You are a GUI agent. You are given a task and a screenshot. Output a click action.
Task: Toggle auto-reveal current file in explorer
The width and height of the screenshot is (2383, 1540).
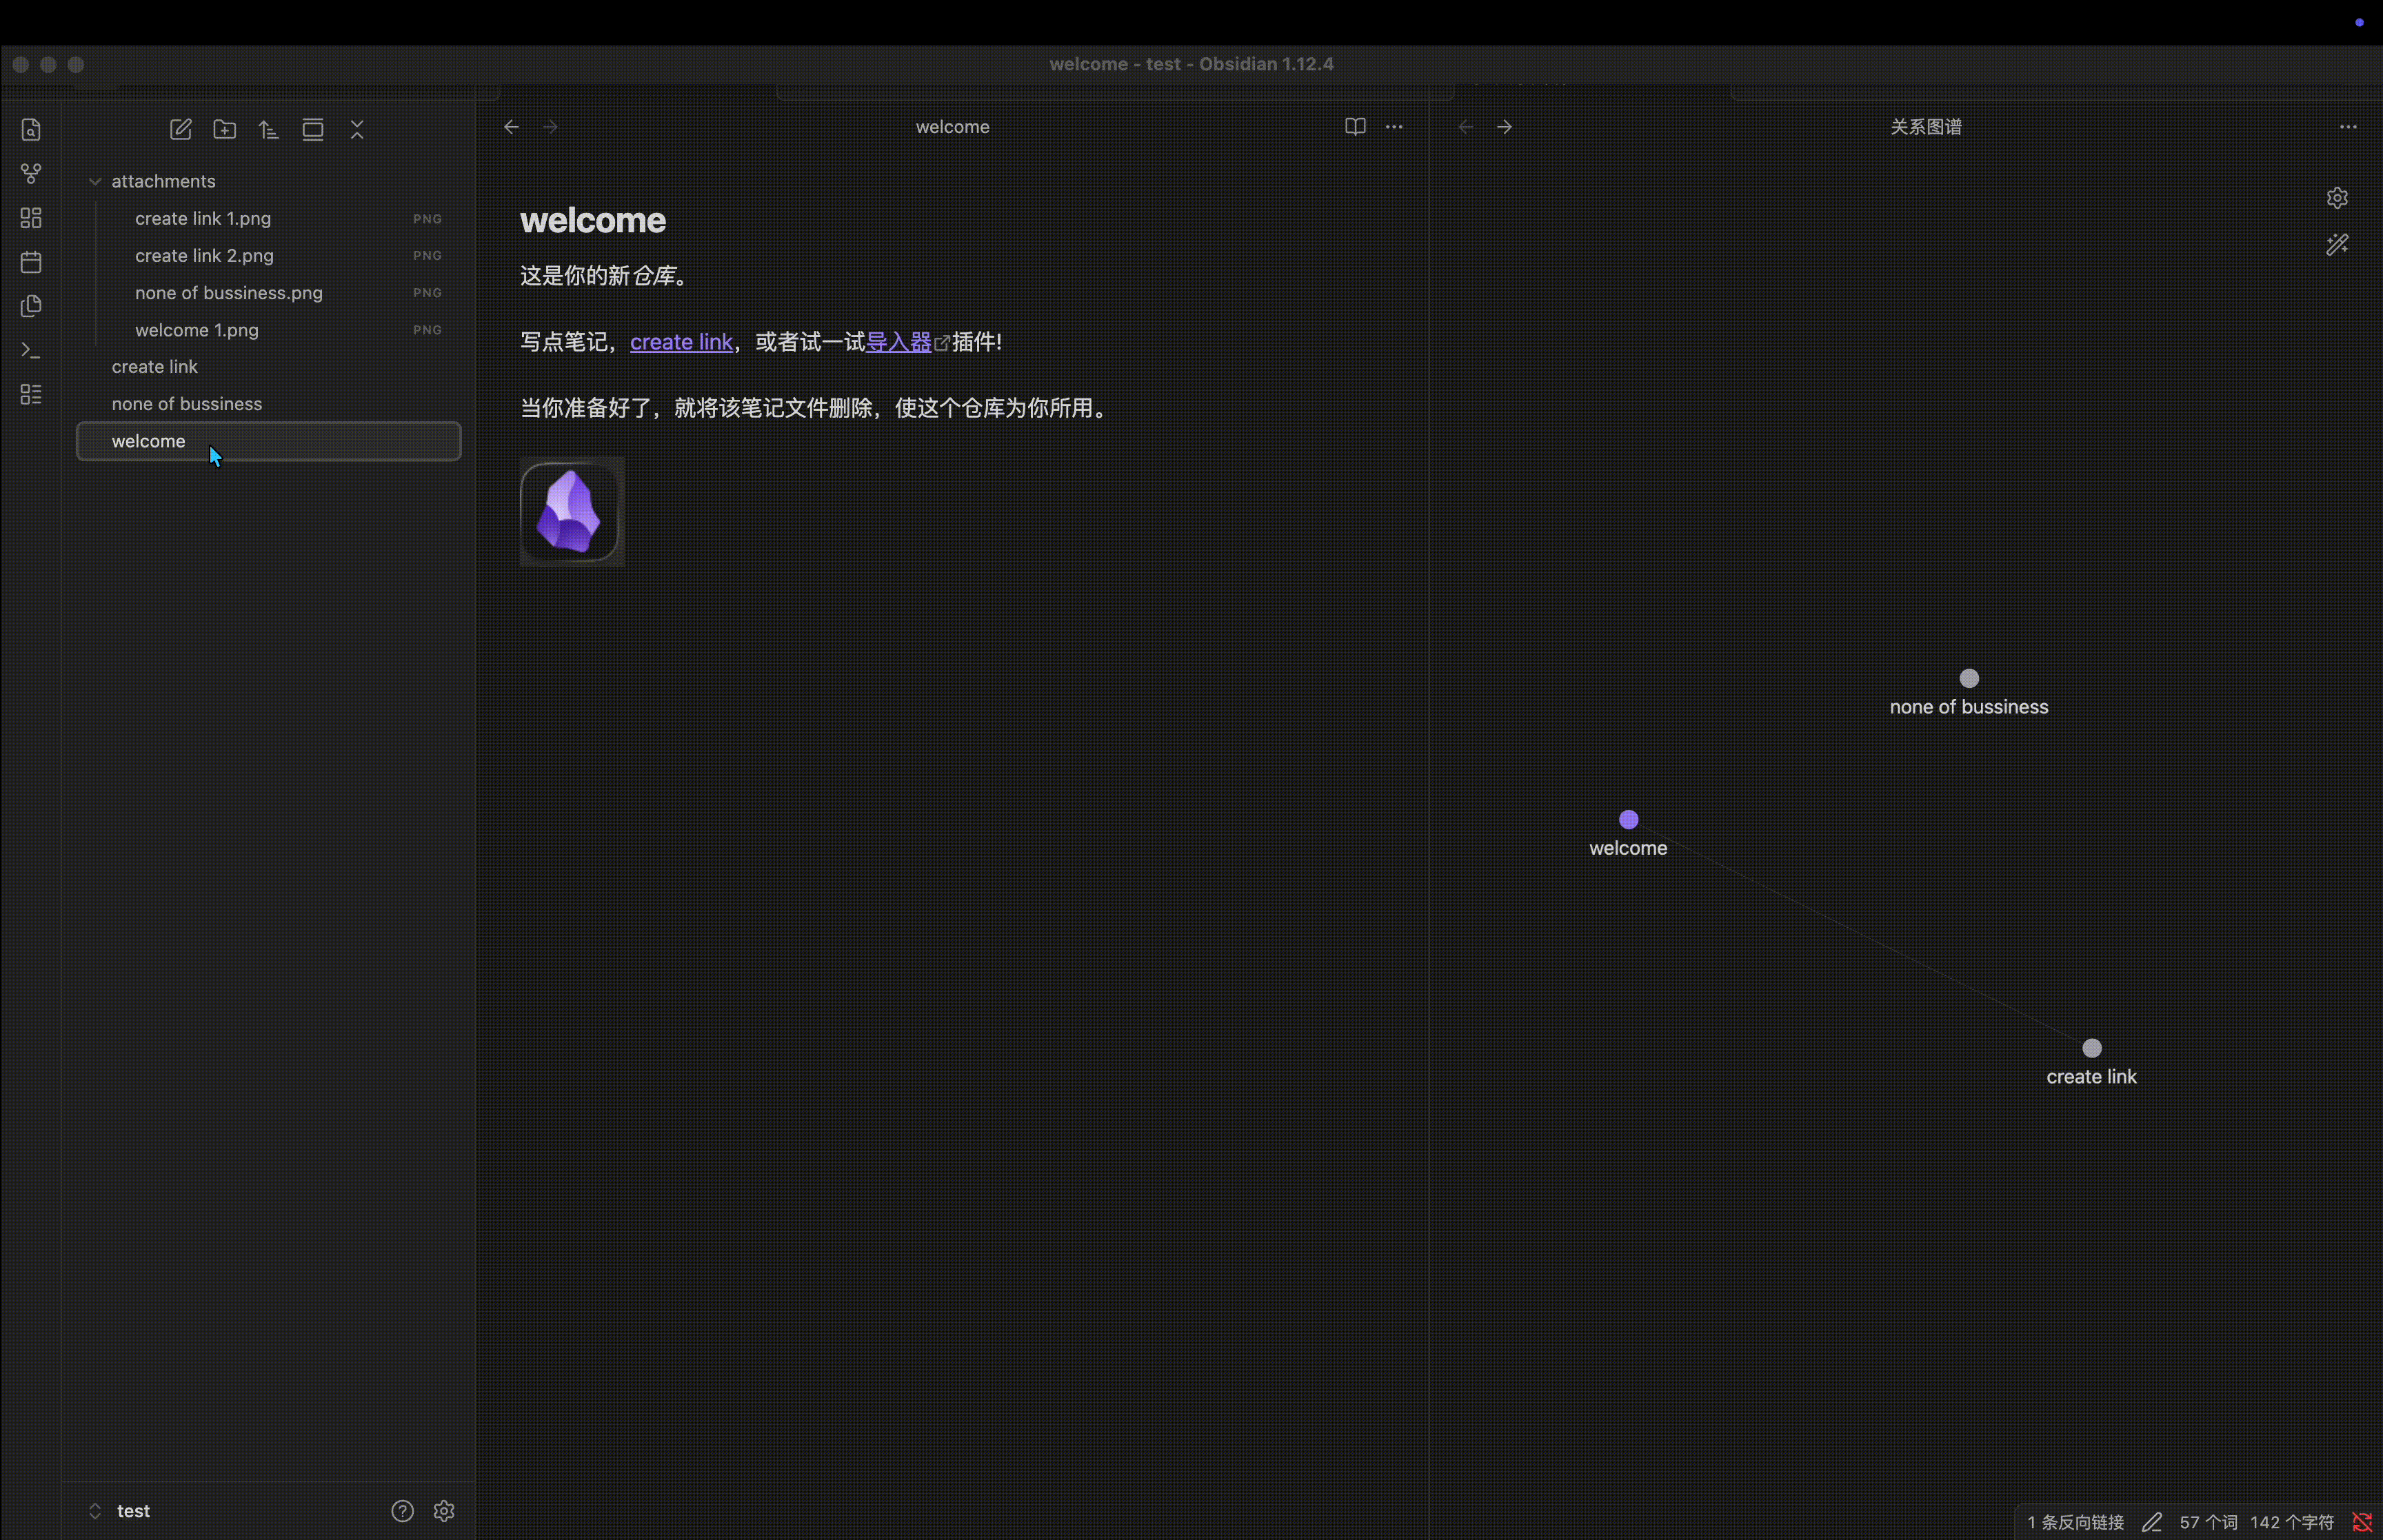pyautogui.click(x=313, y=130)
